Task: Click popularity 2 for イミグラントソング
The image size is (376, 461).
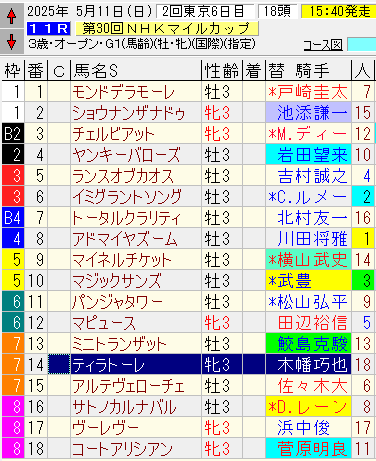Action: tap(363, 197)
